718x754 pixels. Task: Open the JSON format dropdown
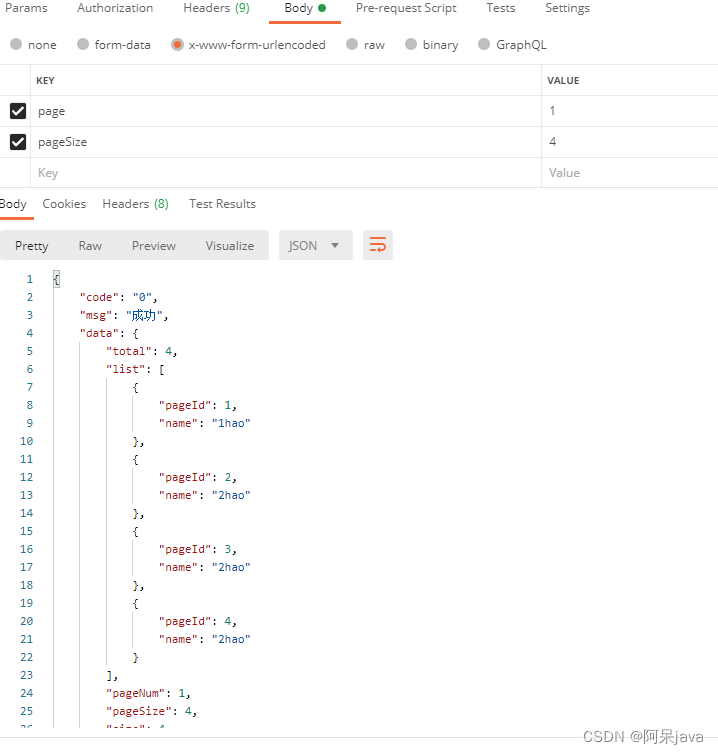[315, 245]
